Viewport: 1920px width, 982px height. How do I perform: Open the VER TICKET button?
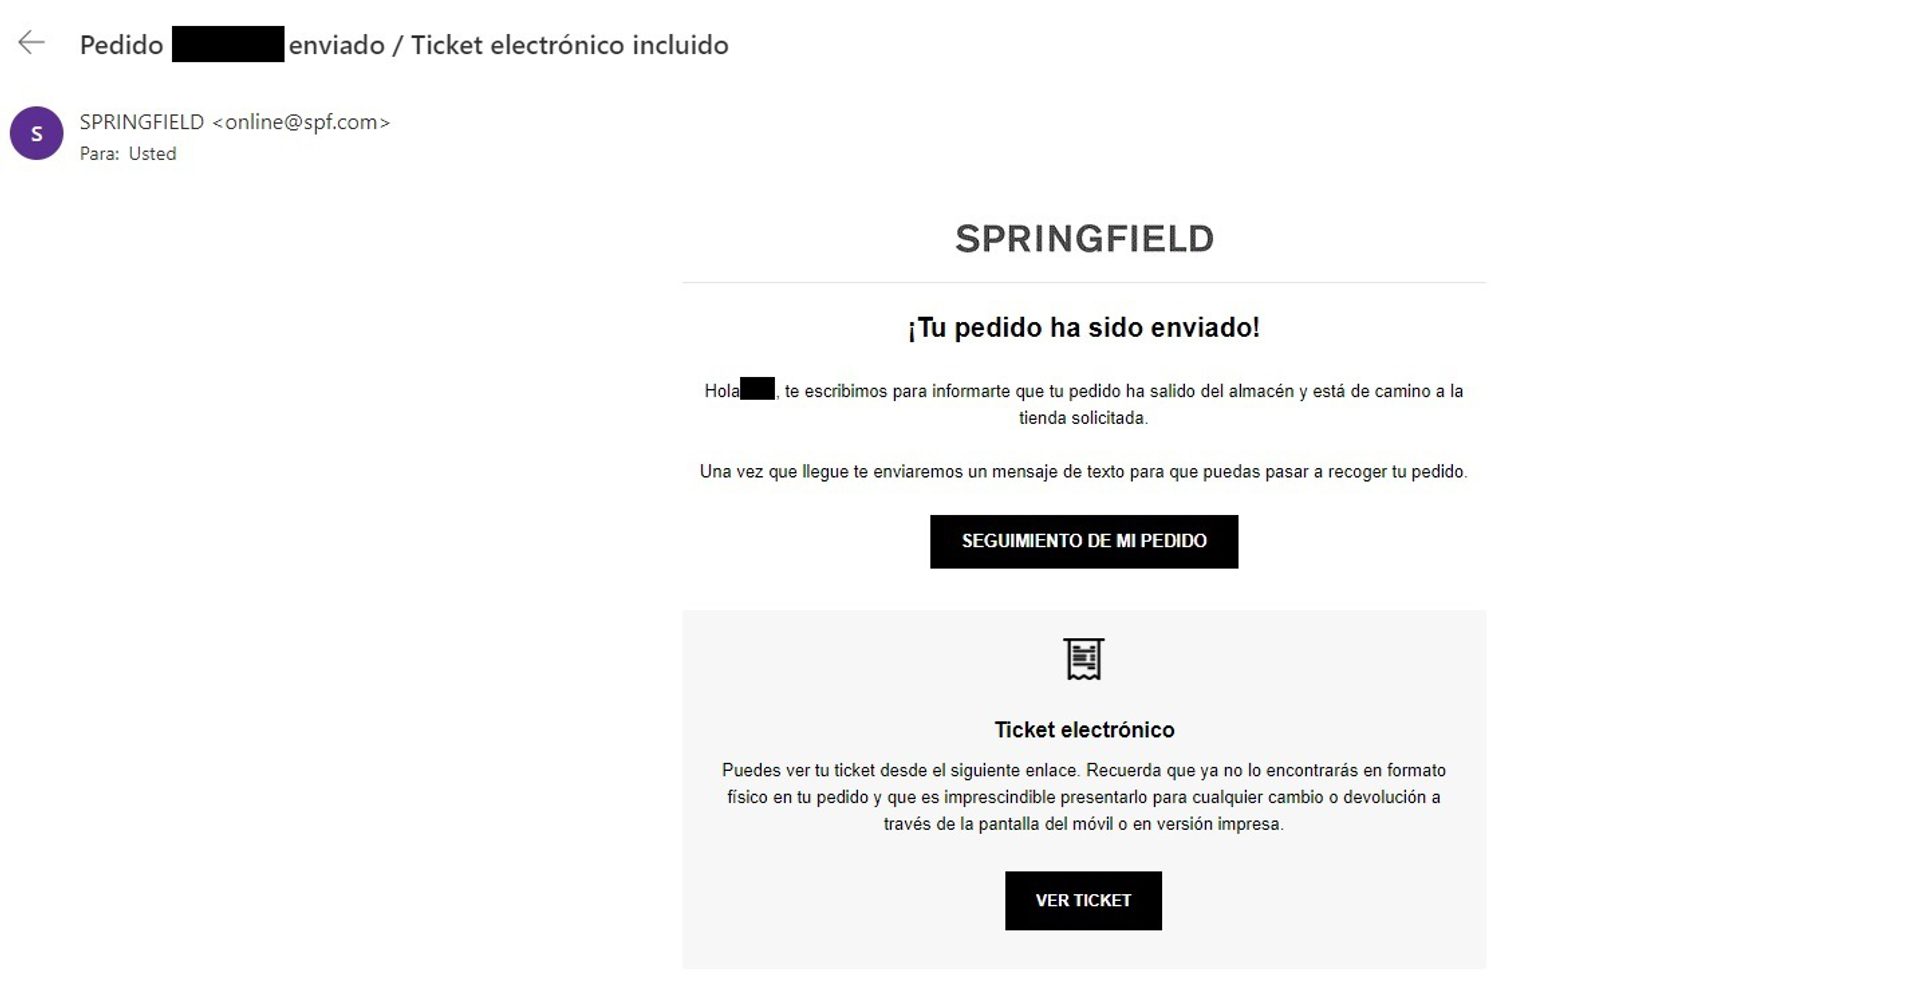click(1083, 900)
